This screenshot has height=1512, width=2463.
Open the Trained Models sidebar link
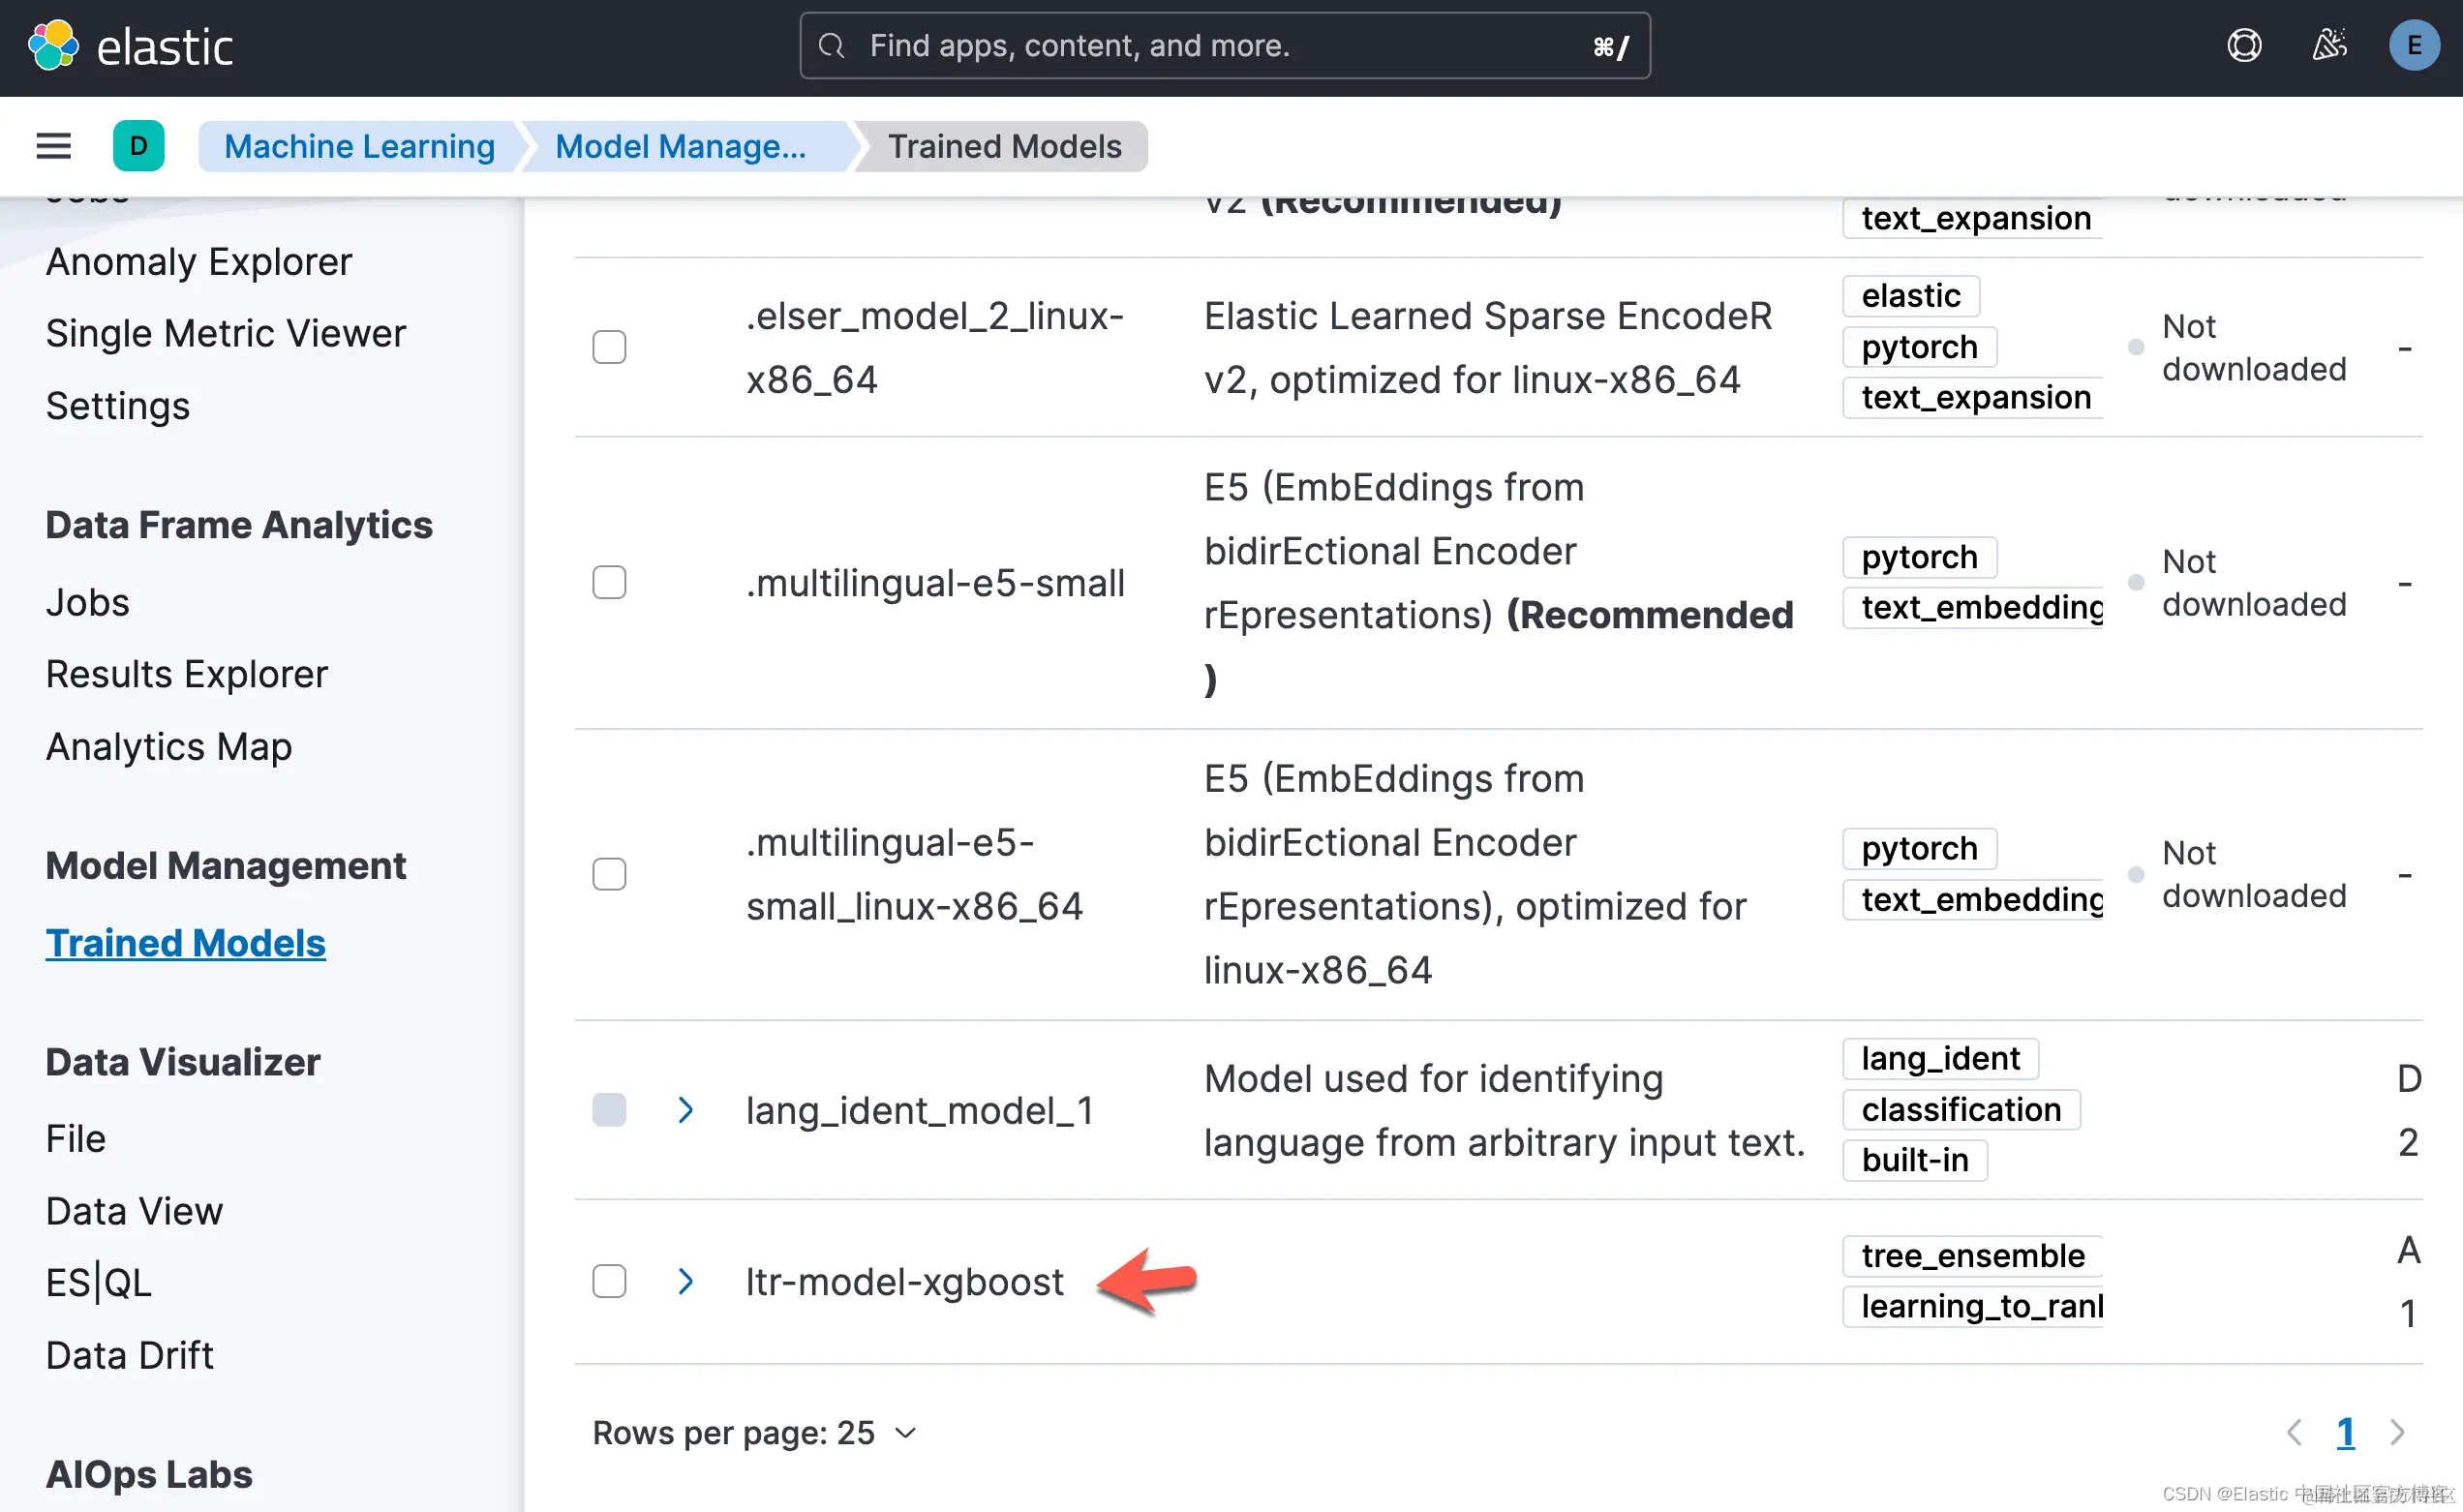click(x=185, y=943)
